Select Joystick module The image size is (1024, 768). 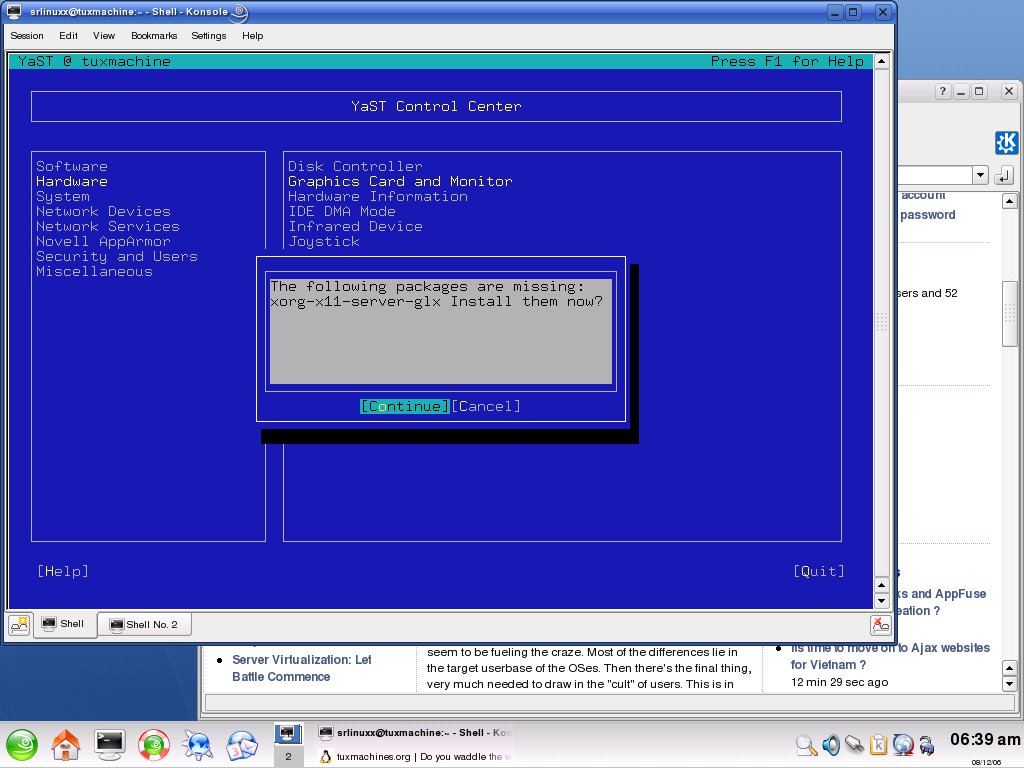[324, 242]
